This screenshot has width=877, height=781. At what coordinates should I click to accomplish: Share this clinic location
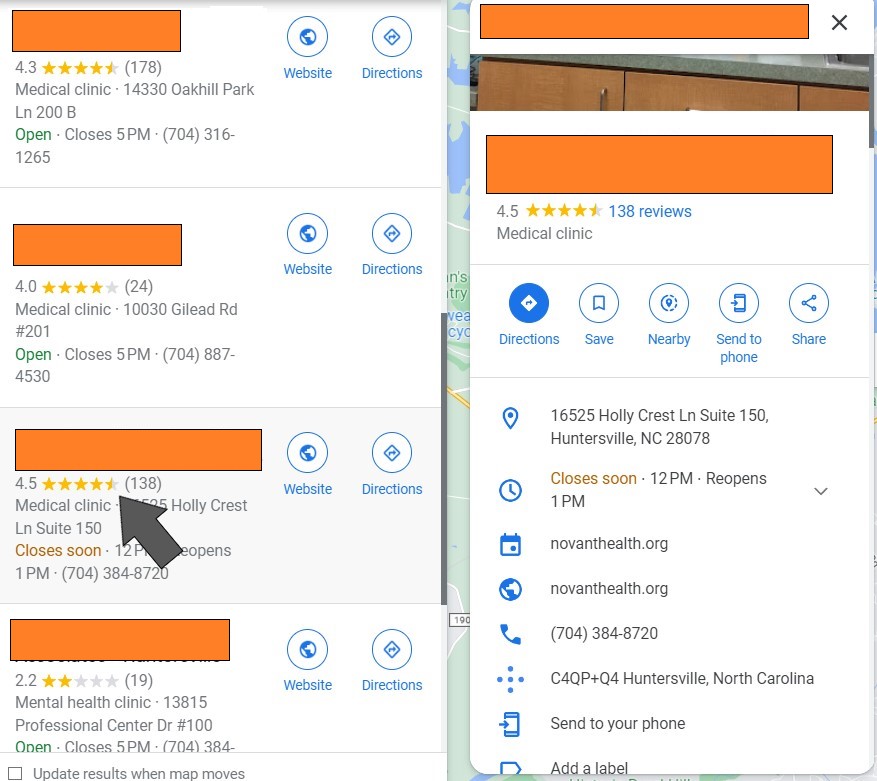pyautogui.click(x=808, y=303)
